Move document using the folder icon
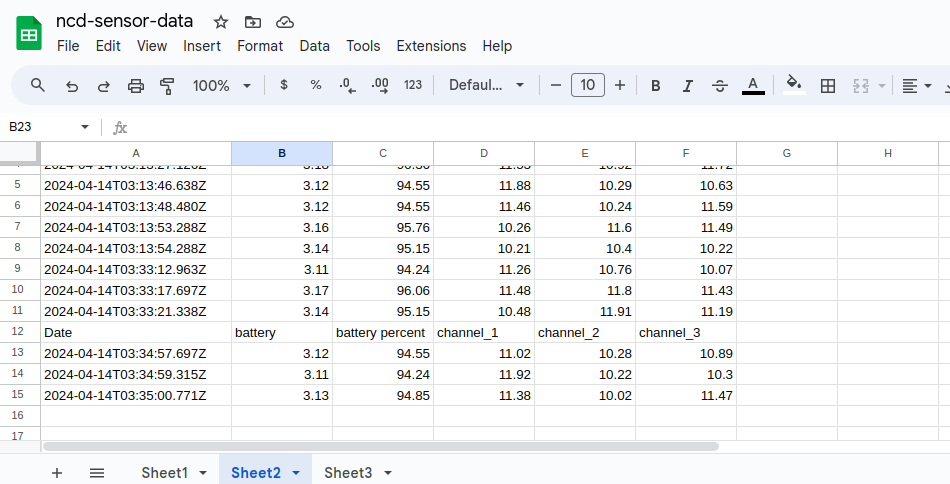This screenshot has width=950, height=484. (x=253, y=22)
